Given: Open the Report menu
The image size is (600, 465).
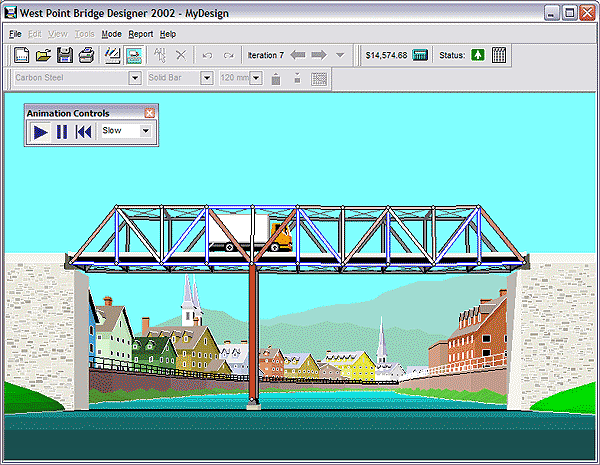Looking at the screenshot, I should 140,34.
